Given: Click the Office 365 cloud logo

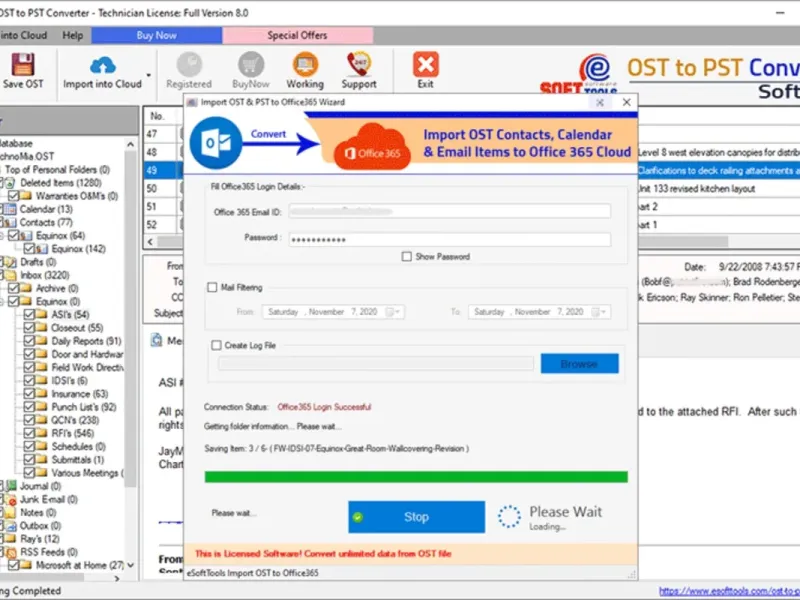Looking at the screenshot, I should click(x=372, y=147).
